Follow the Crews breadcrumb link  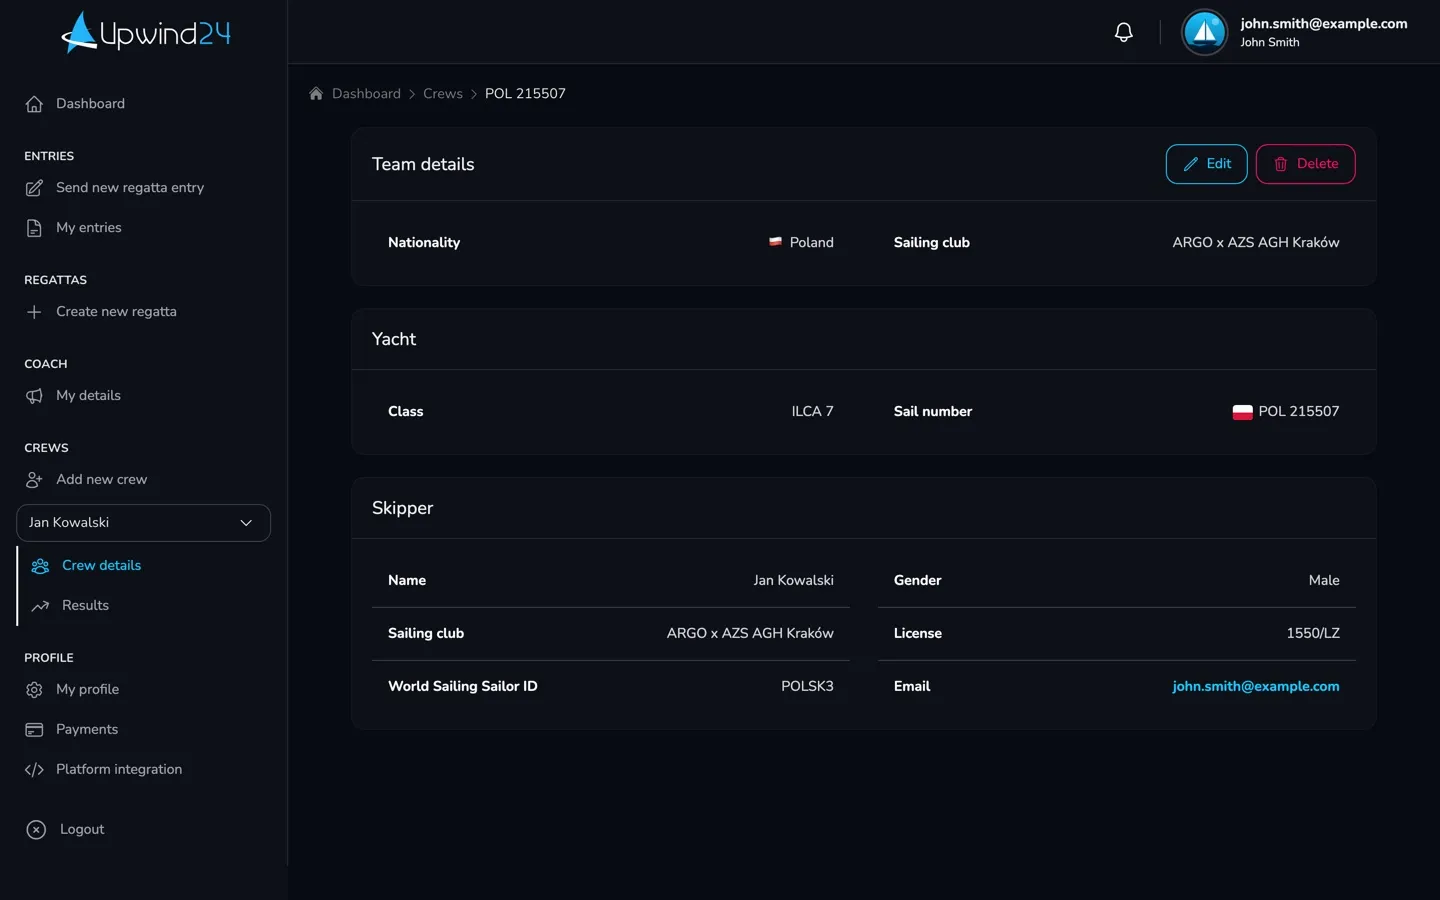[443, 93]
